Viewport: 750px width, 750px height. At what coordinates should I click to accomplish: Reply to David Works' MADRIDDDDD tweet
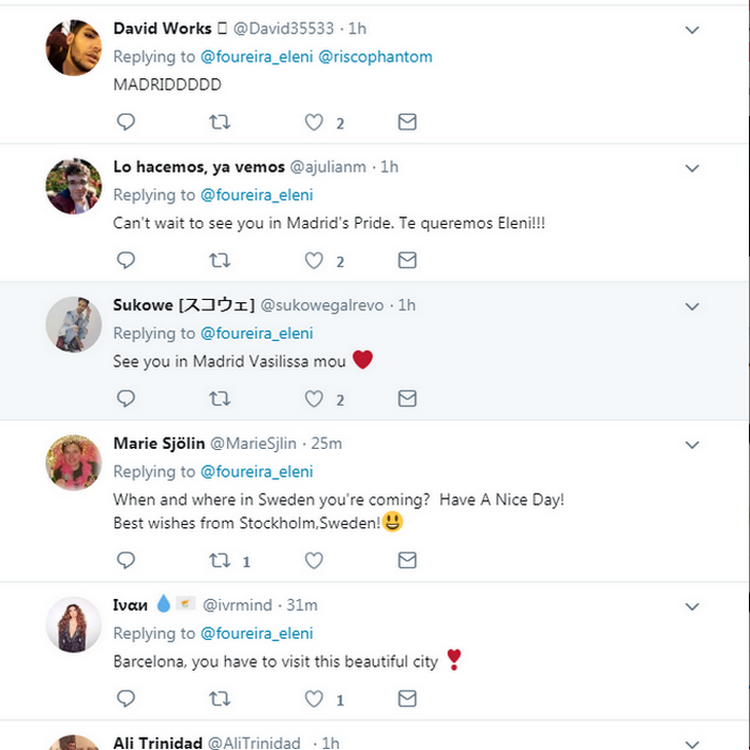126,122
